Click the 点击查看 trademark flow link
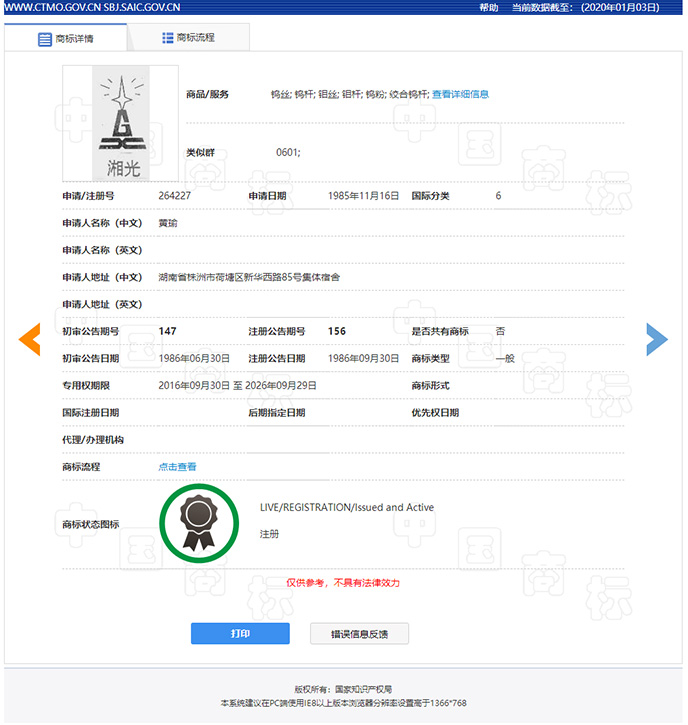The image size is (688, 725). click(177, 467)
